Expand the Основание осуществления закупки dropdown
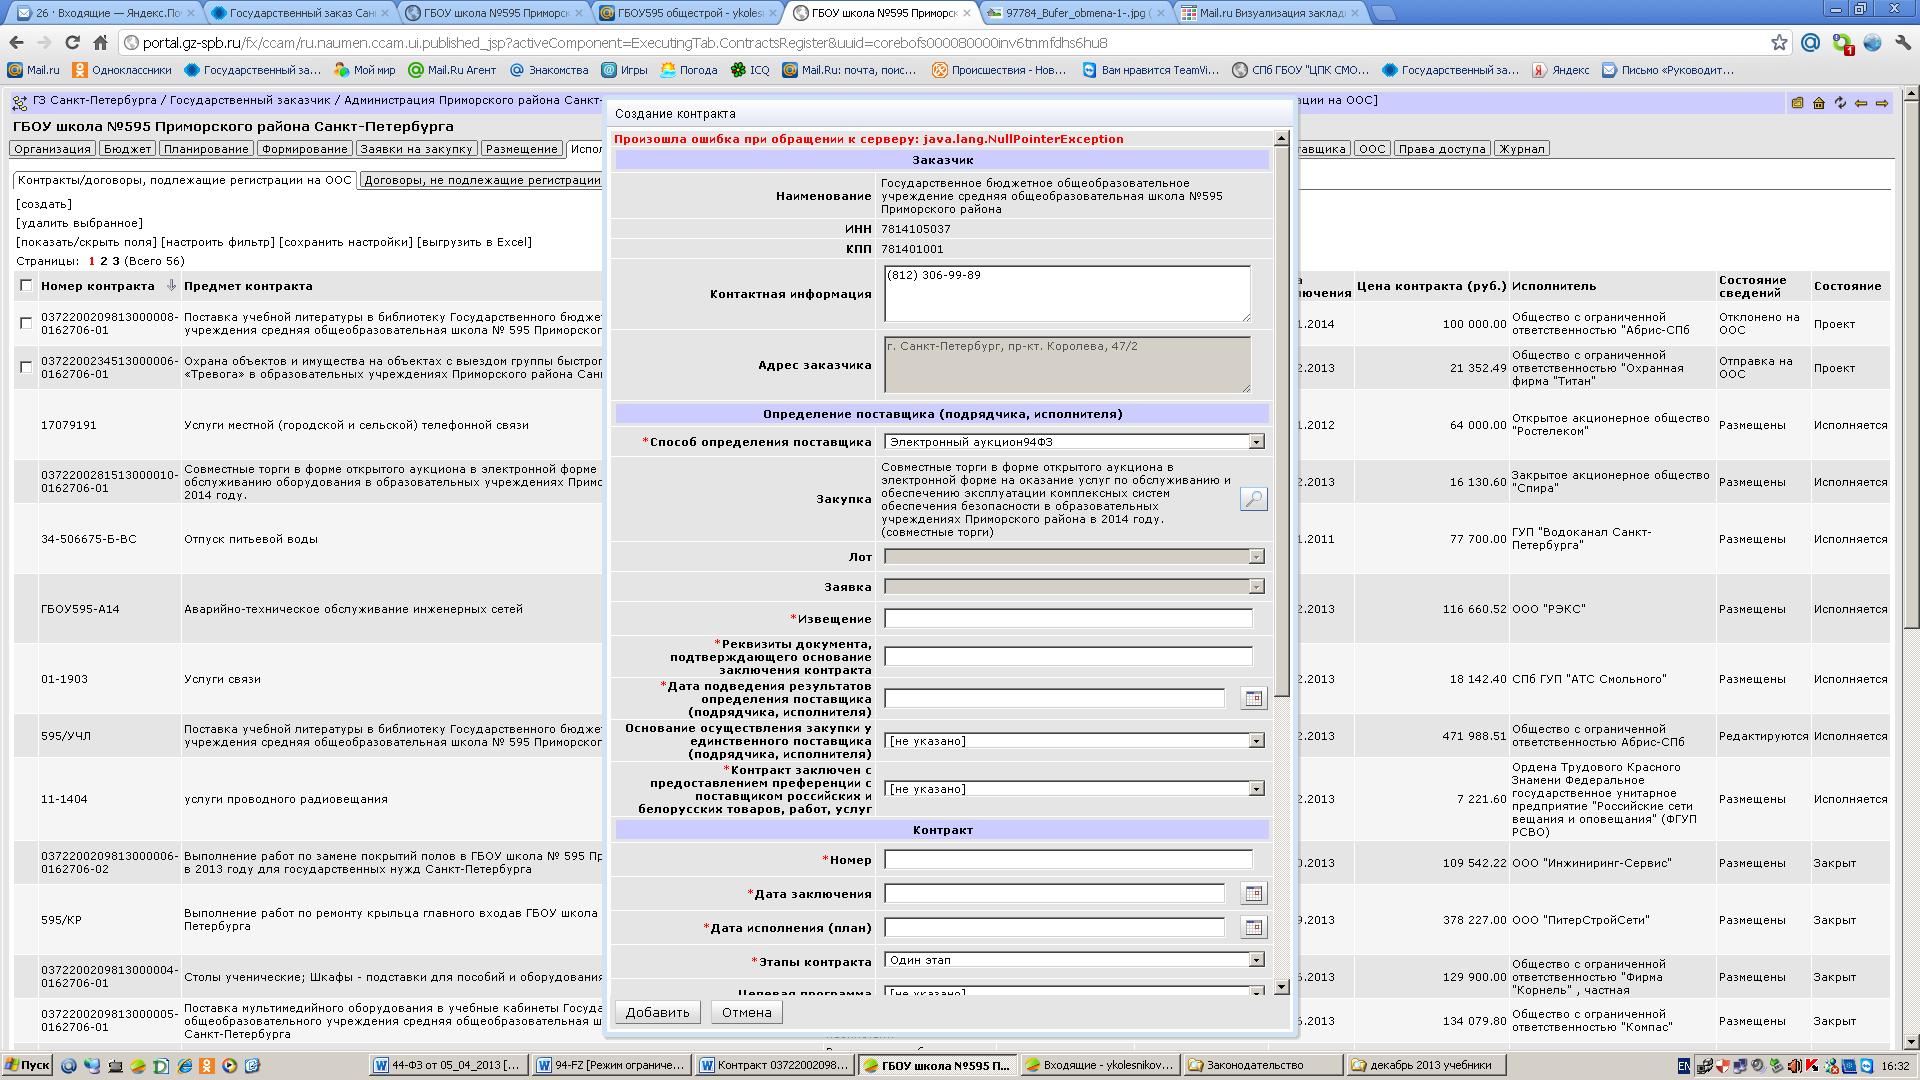Image resolution: width=1920 pixels, height=1080 pixels. [1256, 741]
